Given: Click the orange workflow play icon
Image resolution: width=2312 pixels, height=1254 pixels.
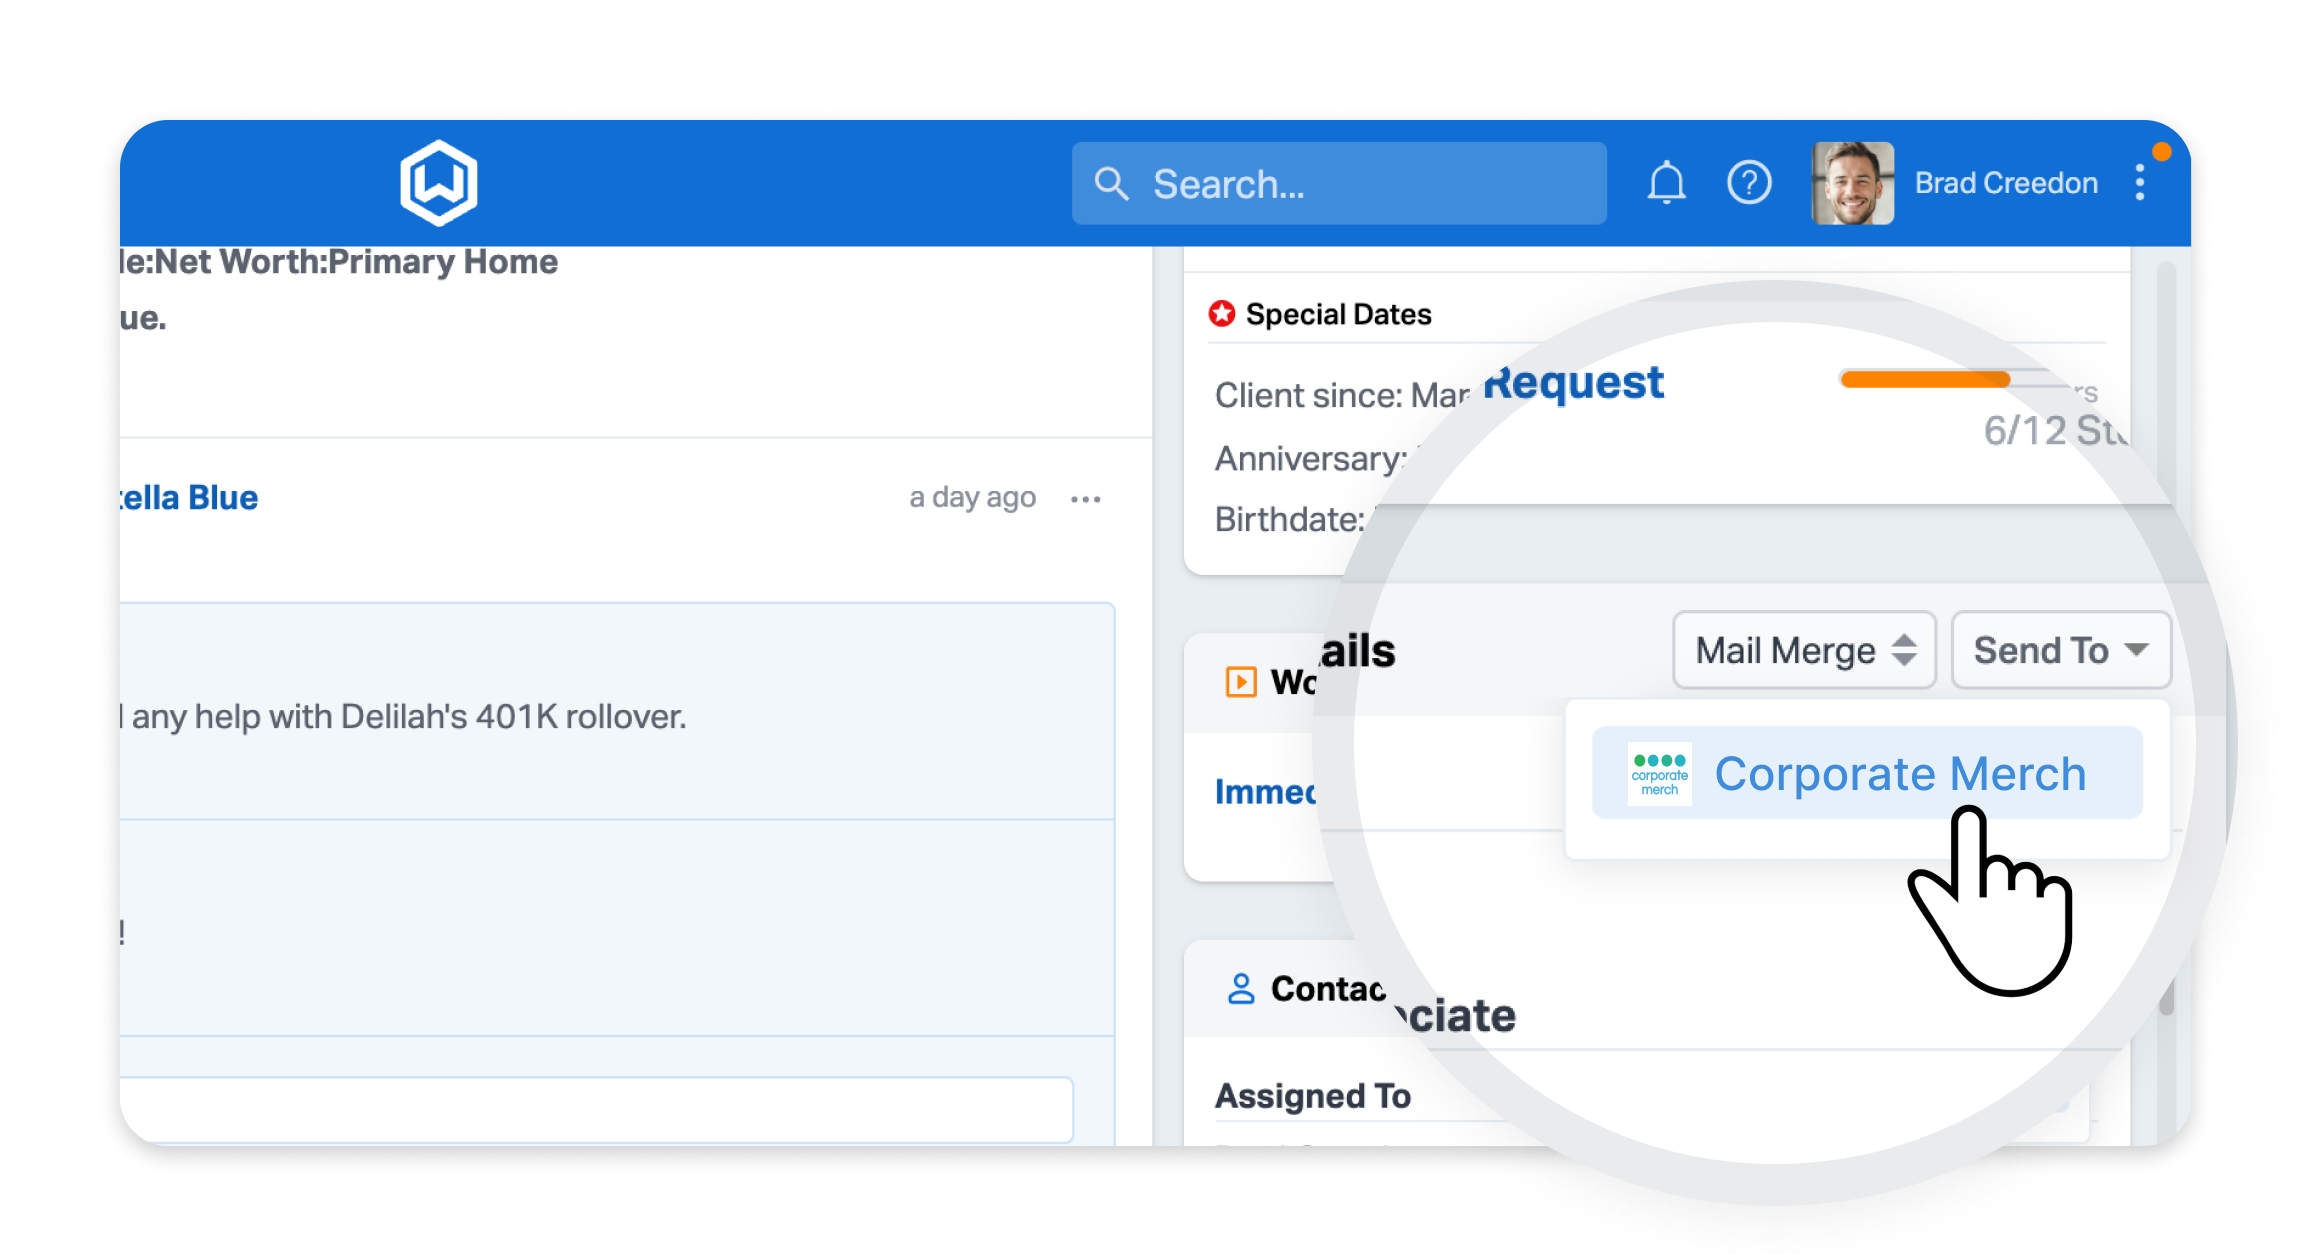Looking at the screenshot, I should coord(1241,682).
